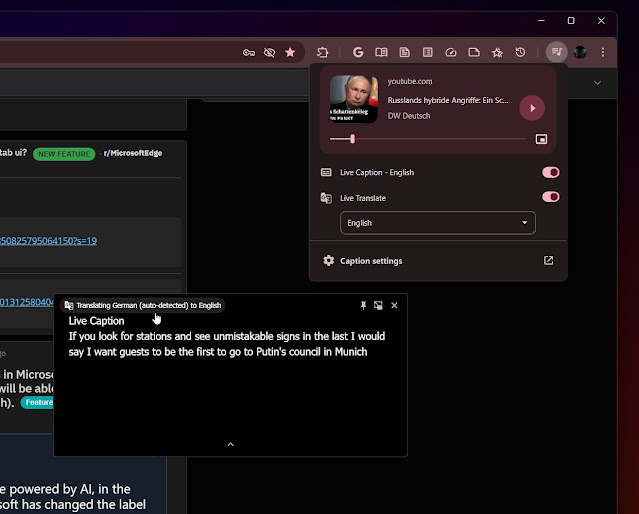Click the youtube.com source label
The image size is (639, 514).
coord(410,81)
